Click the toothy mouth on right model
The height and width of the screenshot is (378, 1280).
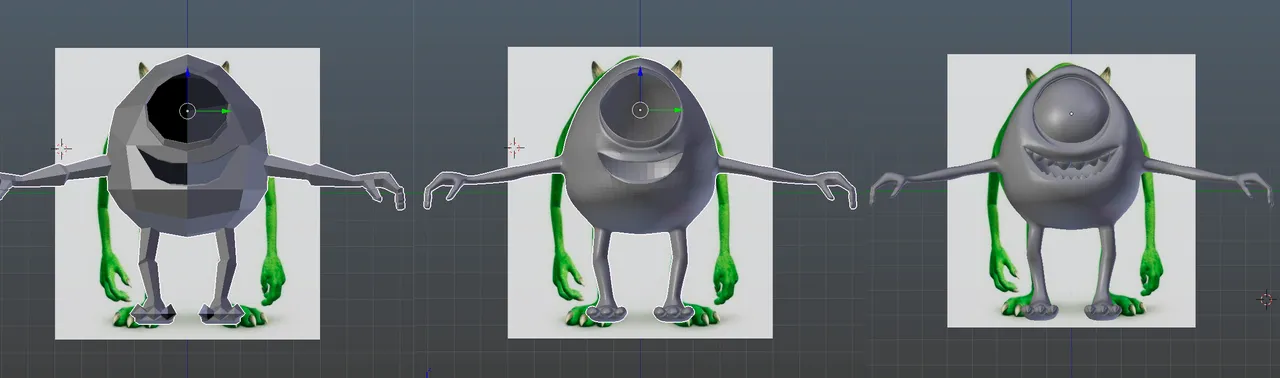(x=1071, y=161)
